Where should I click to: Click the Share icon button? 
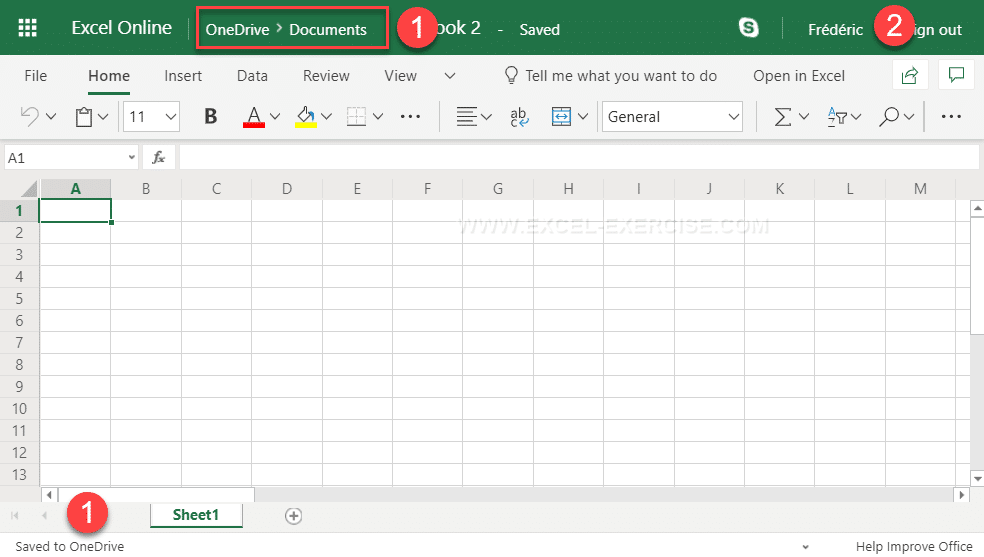point(910,76)
